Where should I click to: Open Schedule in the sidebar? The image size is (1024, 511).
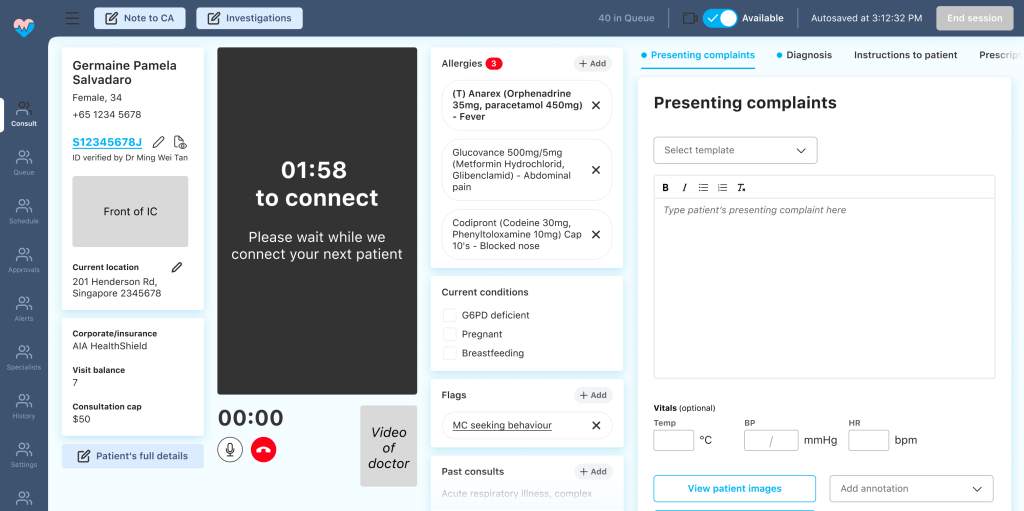(x=24, y=211)
